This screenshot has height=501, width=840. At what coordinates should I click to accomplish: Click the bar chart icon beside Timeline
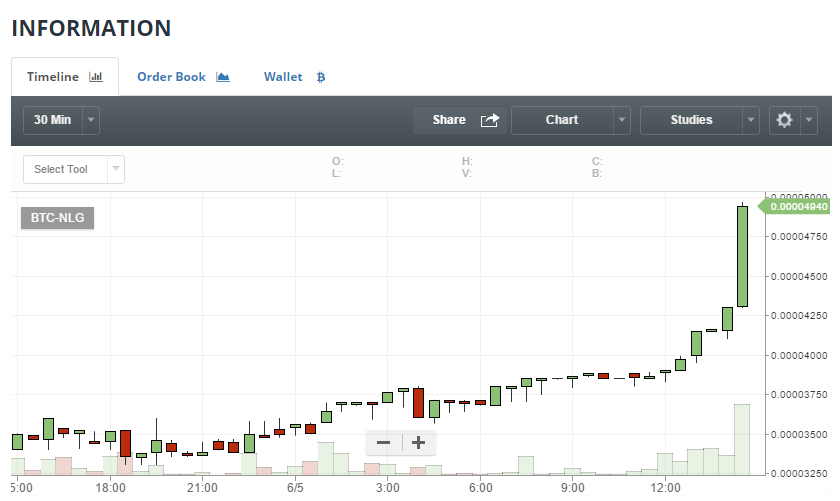tap(96, 77)
